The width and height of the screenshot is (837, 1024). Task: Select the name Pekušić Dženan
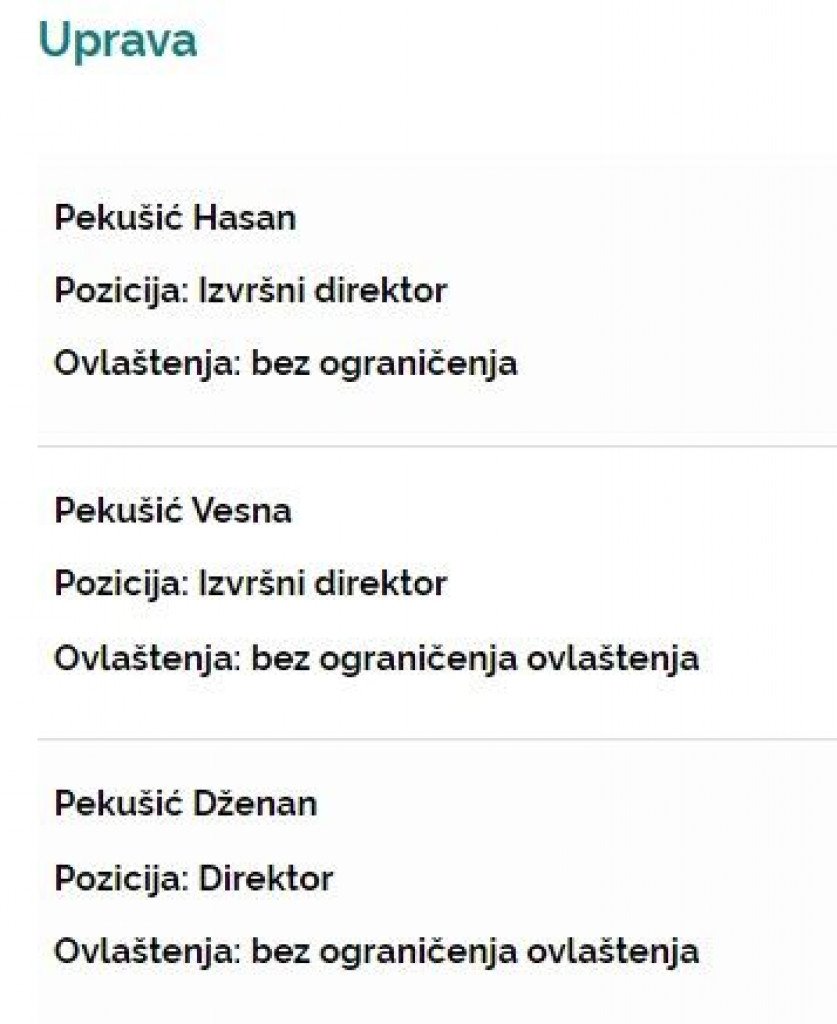[185, 803]
